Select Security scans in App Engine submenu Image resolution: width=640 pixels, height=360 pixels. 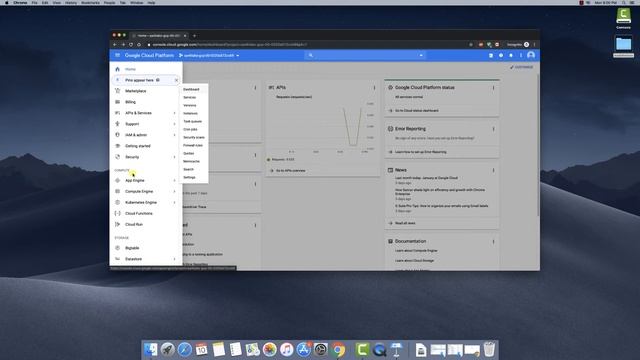pyautogui.click(x=194, y=137)
